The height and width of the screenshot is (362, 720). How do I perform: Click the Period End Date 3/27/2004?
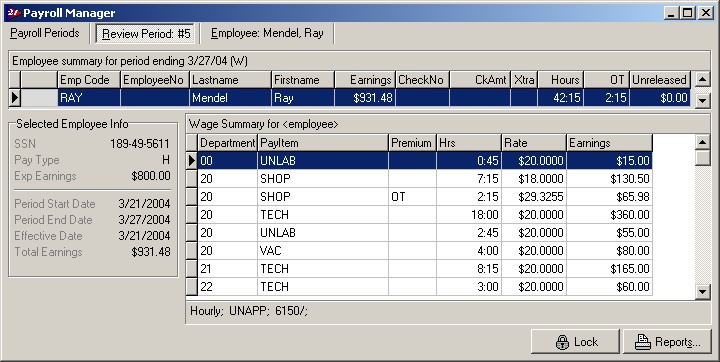[x=144, y=220]
